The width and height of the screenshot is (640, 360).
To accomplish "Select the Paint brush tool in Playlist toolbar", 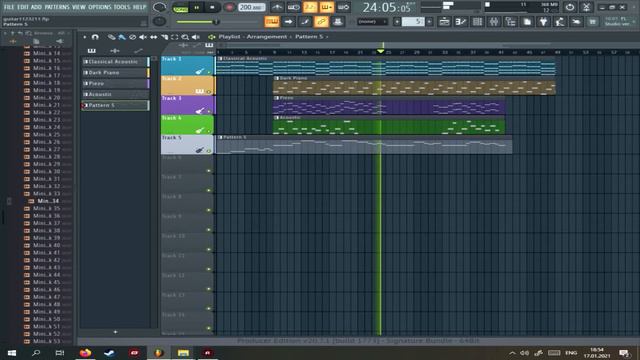I will (122, 37).
